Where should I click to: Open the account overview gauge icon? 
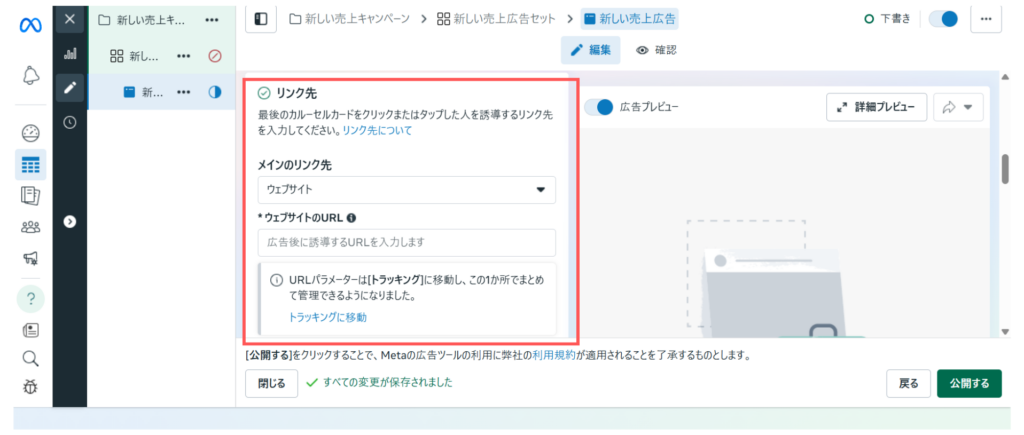click(30, 133)
